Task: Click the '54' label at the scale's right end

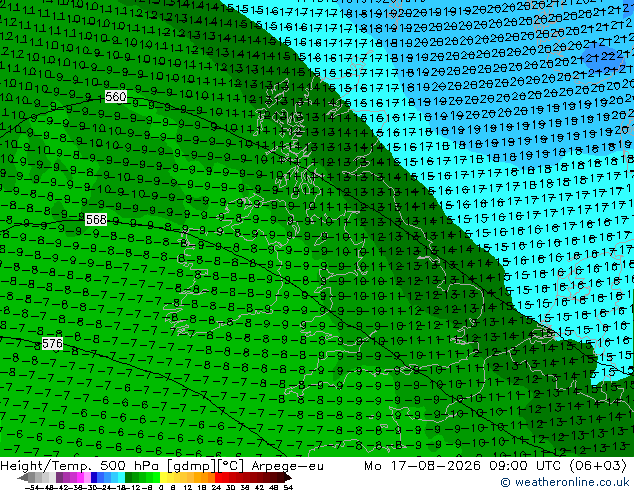Action: [x=287, y=488]
